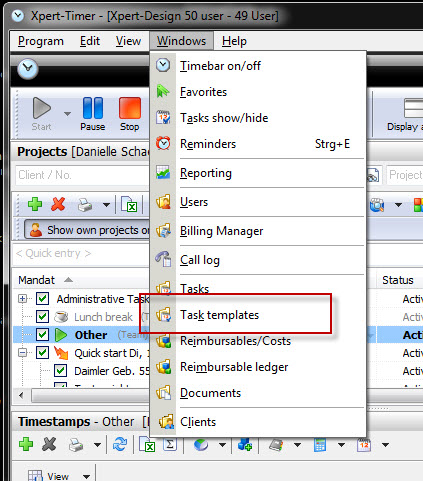Open Documents from the Windows menu
This screenshot has height=481, width=423.
pyautogui.click(x=258, y=393)
